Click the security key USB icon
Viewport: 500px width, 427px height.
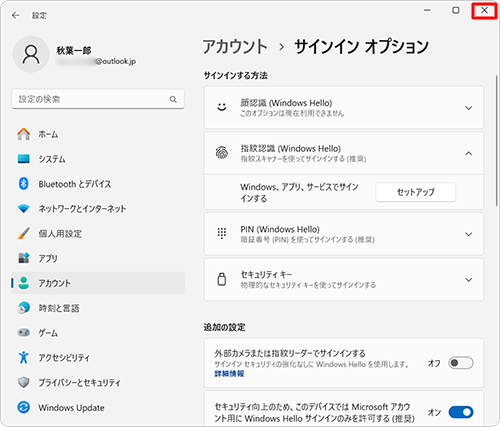[x=222, y=279]
